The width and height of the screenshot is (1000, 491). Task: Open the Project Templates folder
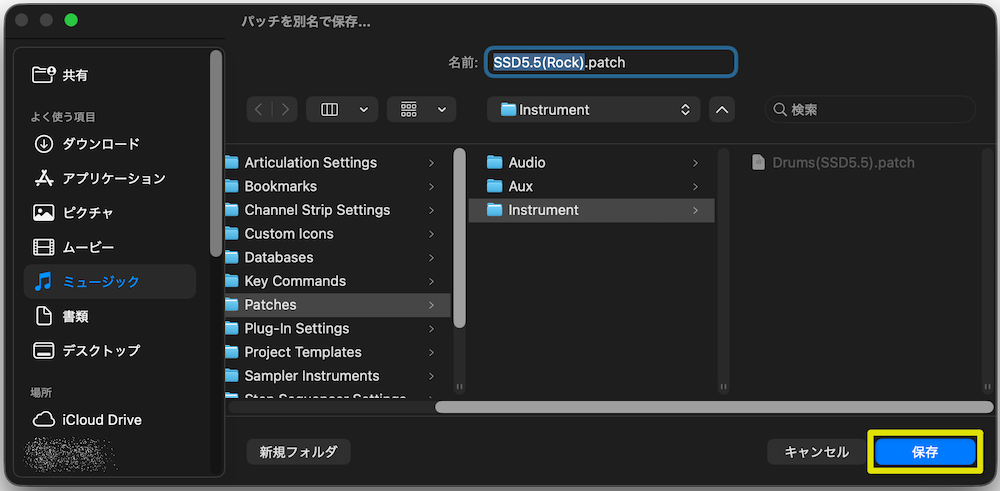[337, 352]
